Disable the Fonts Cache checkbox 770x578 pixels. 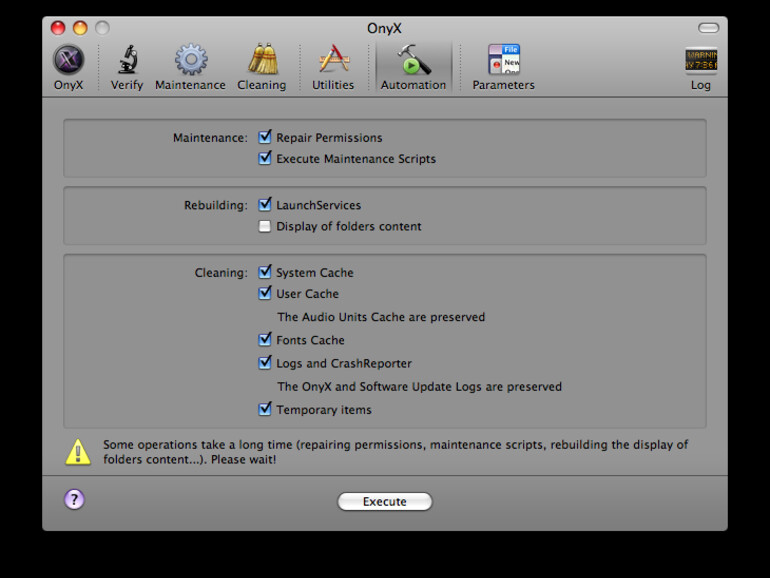tap(265, 339)
